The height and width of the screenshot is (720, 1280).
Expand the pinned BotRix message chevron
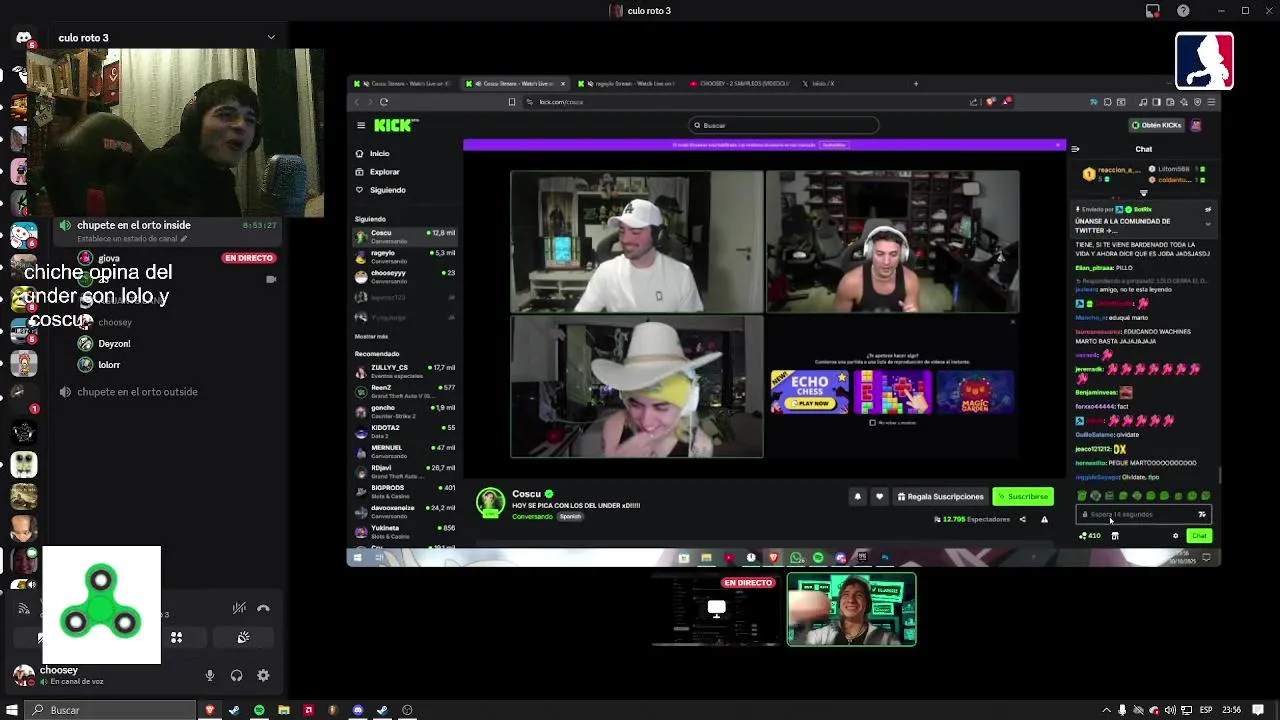(1208, 223)
